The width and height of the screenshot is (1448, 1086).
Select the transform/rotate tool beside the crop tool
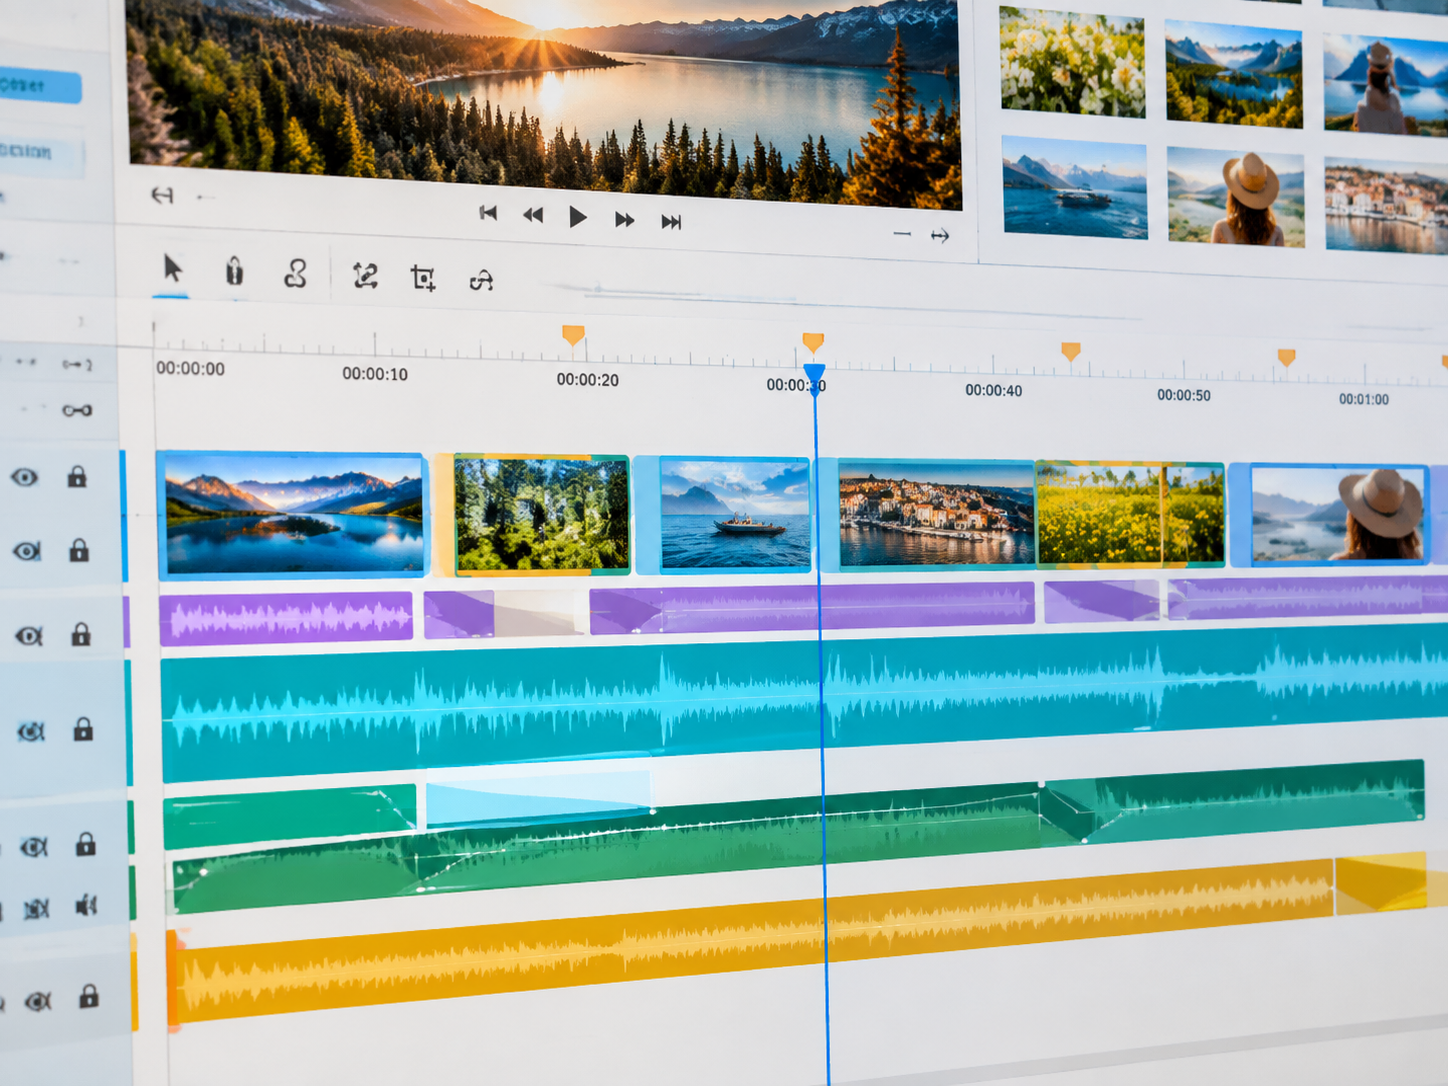tap(365, 275)
